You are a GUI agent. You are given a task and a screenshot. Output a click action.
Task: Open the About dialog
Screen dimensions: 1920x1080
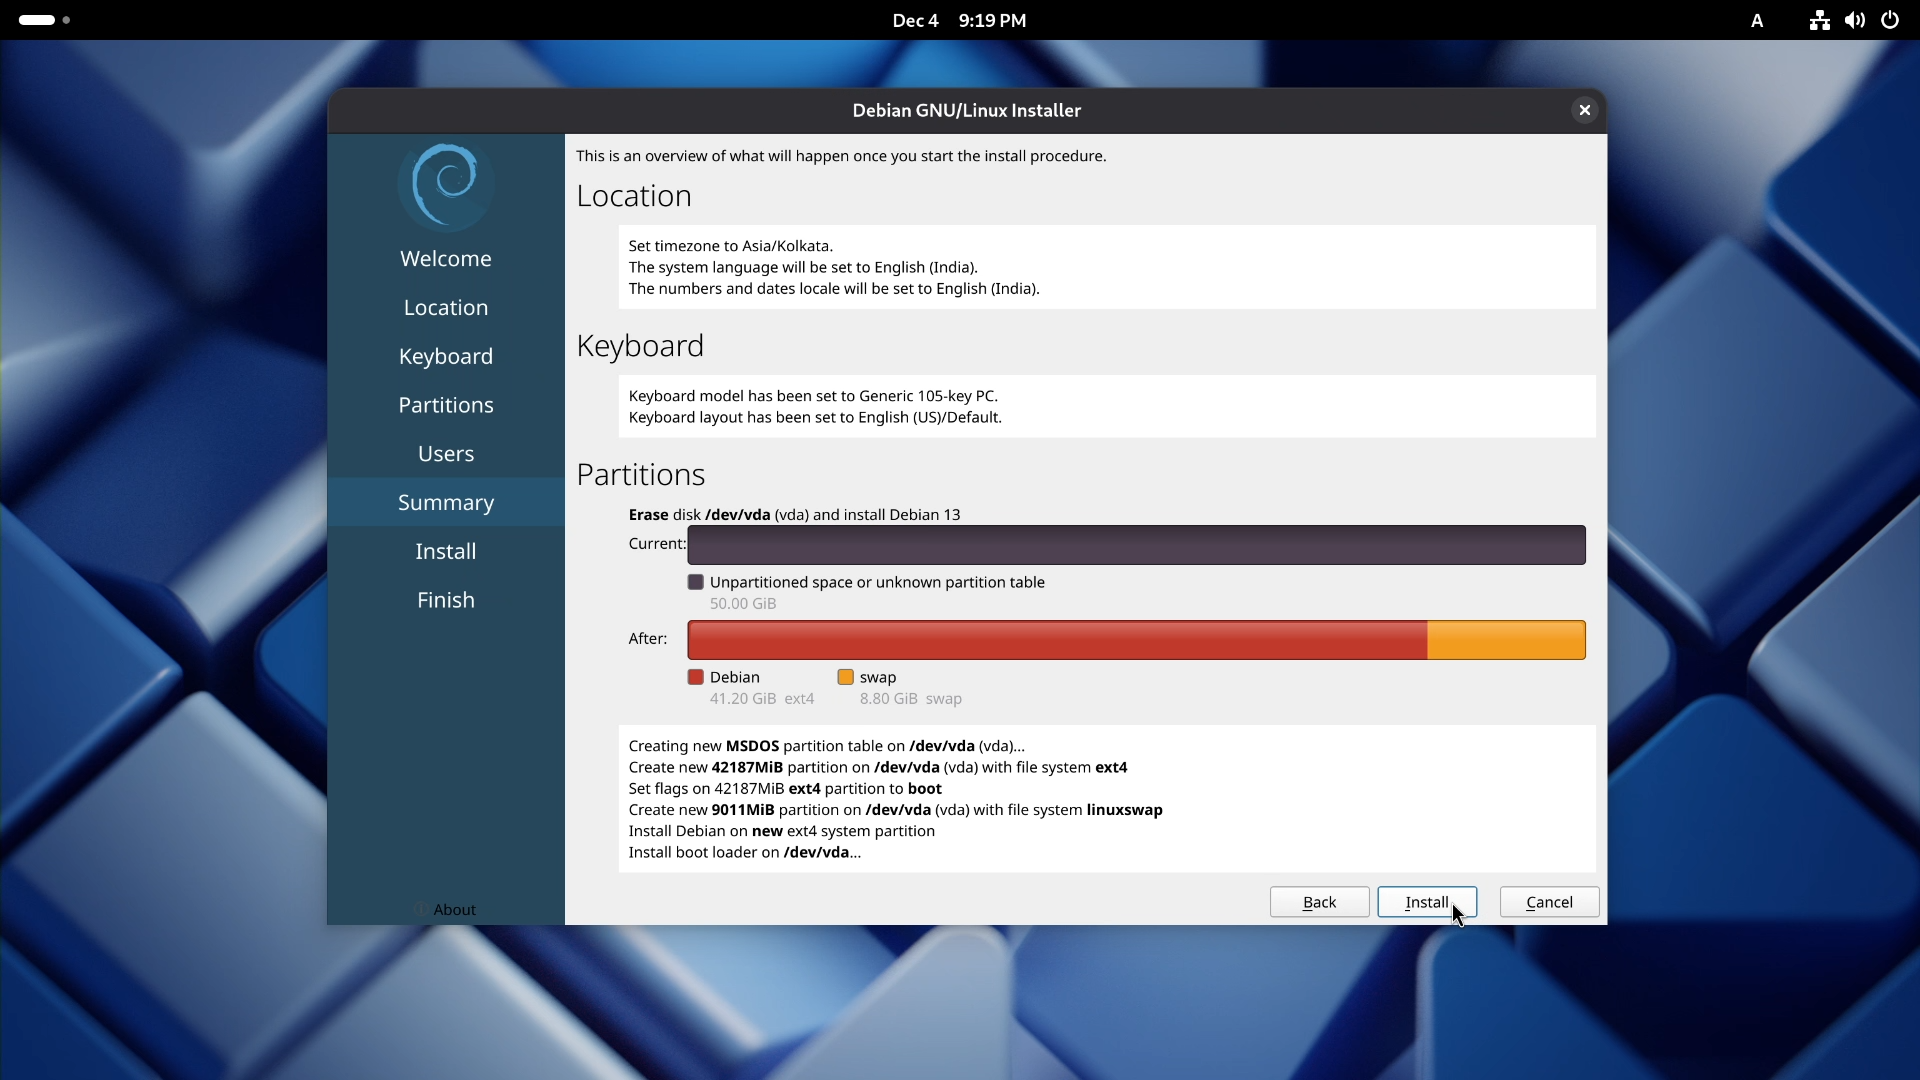[x=445, y=909]
